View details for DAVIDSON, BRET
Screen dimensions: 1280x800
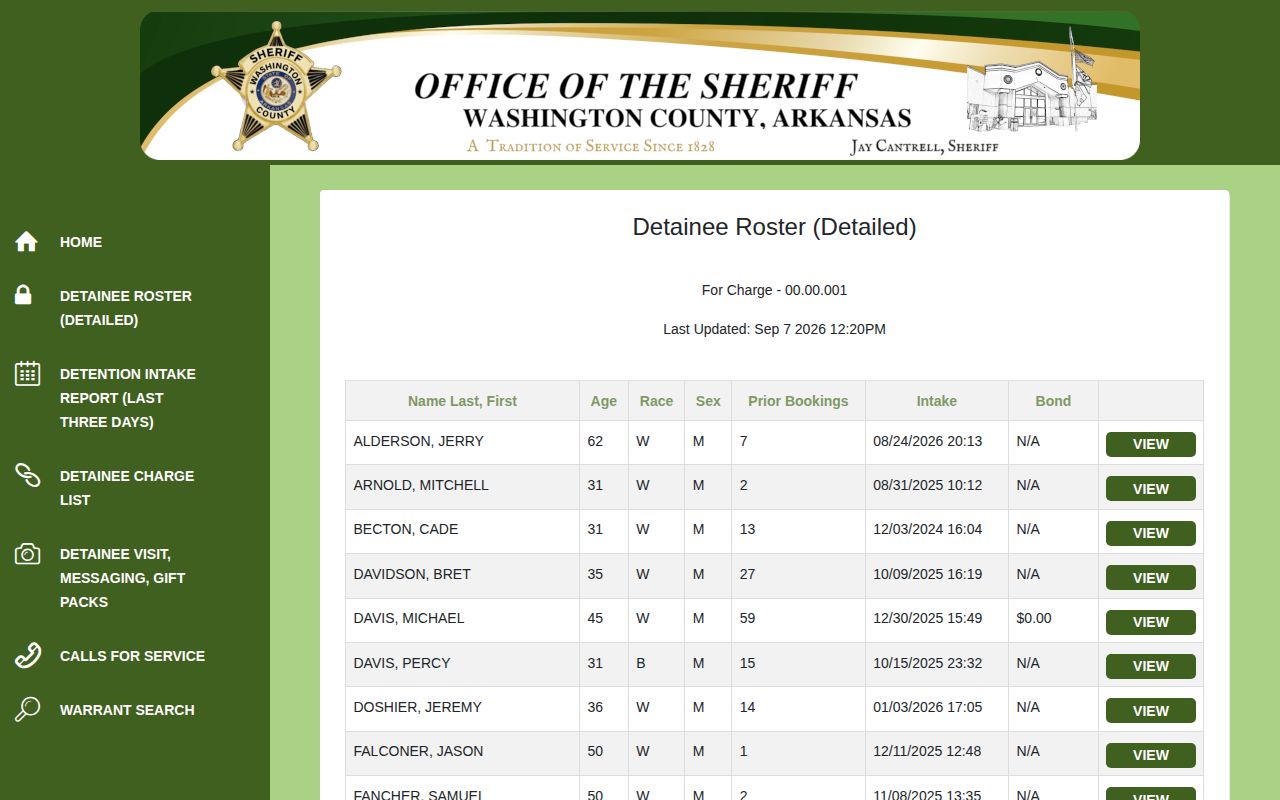point(1150,577)
